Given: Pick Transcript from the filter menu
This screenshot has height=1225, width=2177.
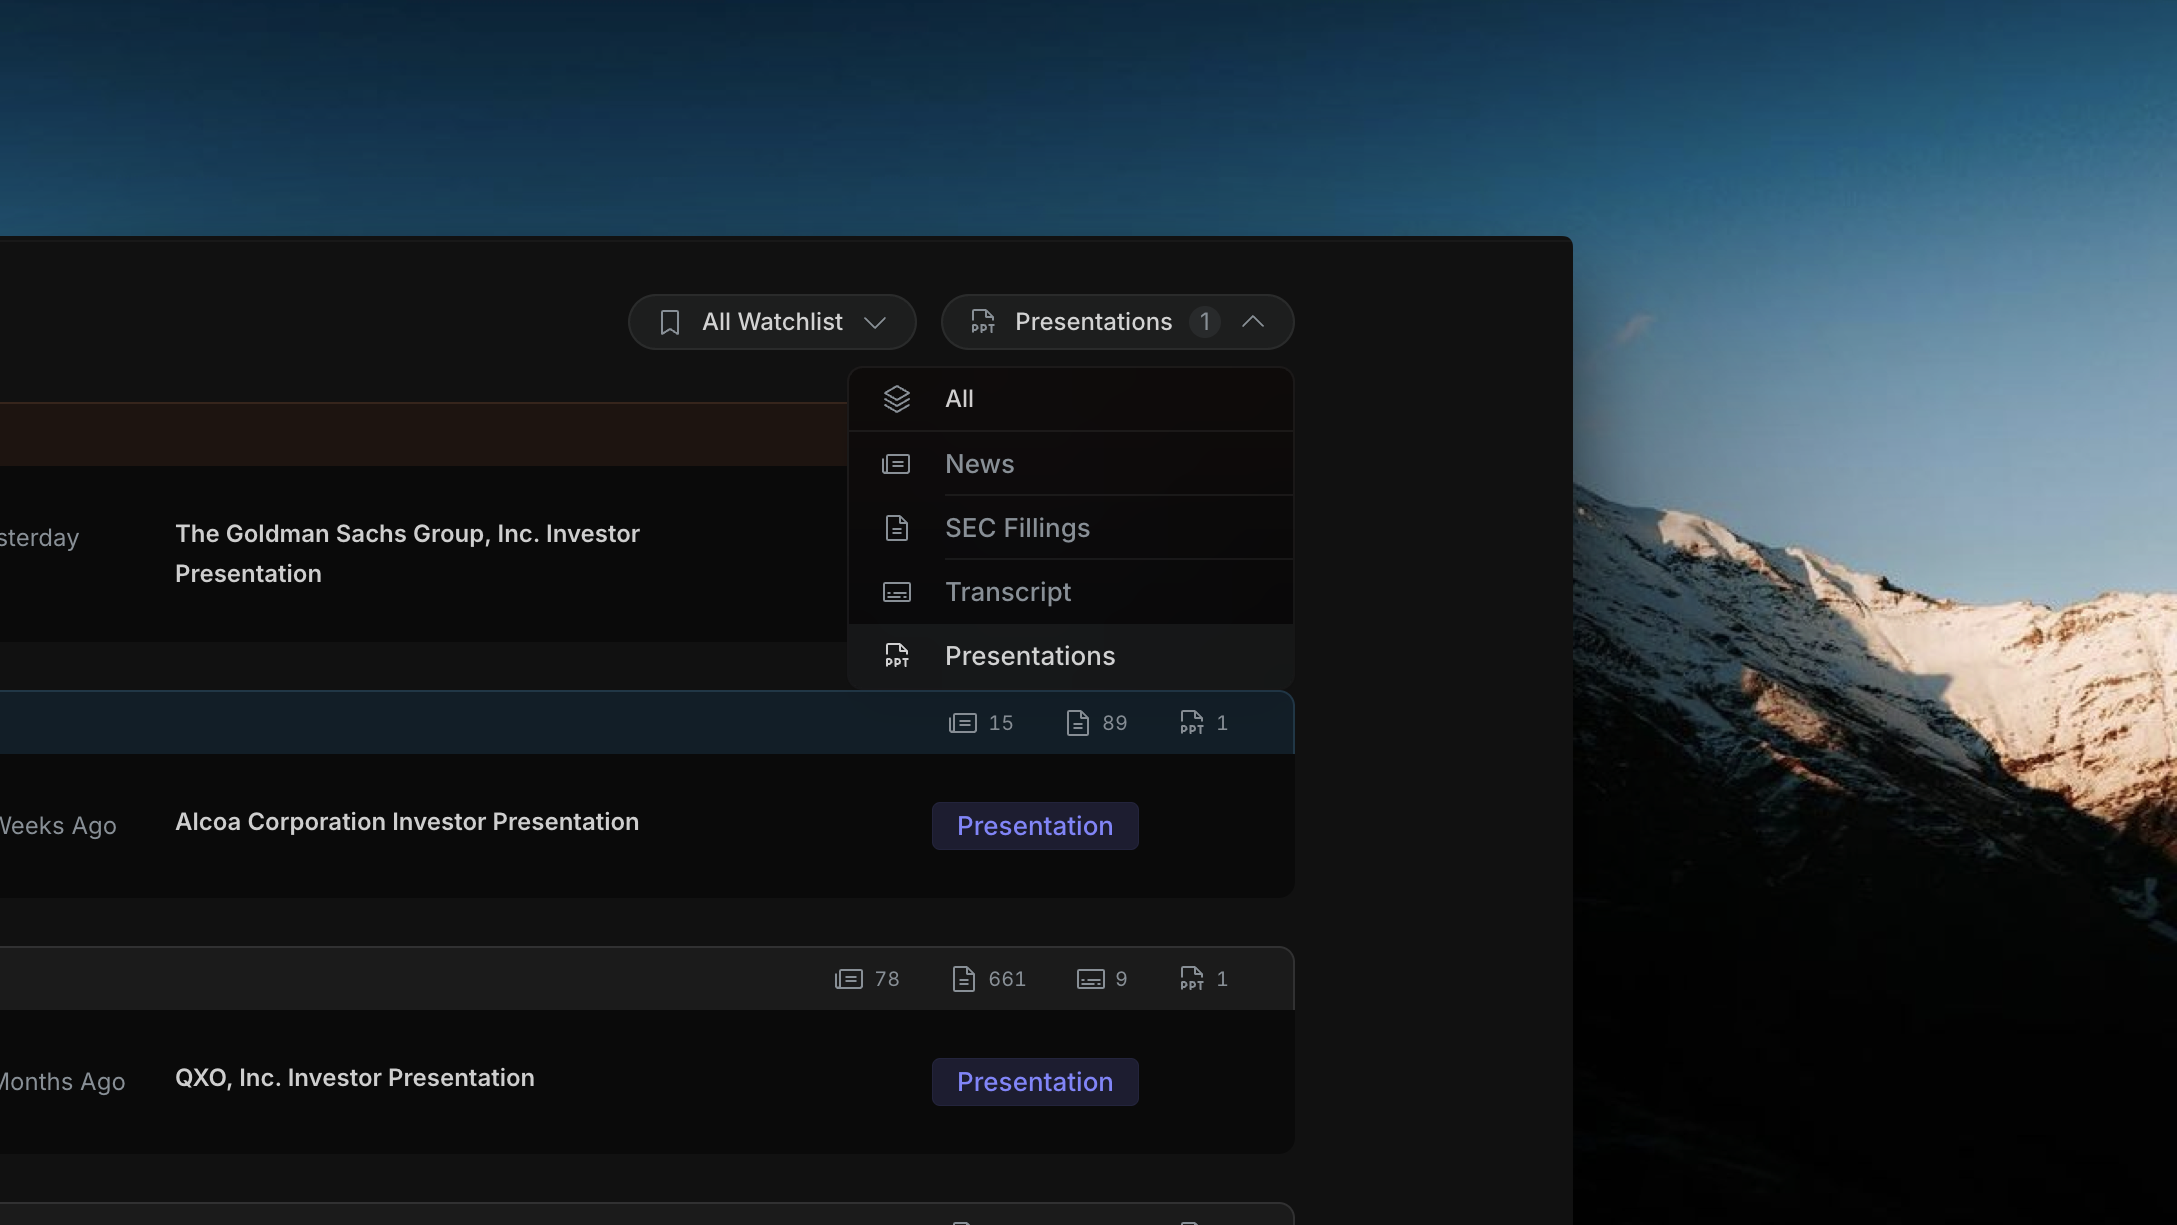Looking at the screenshot, I should click(1070, 592).
